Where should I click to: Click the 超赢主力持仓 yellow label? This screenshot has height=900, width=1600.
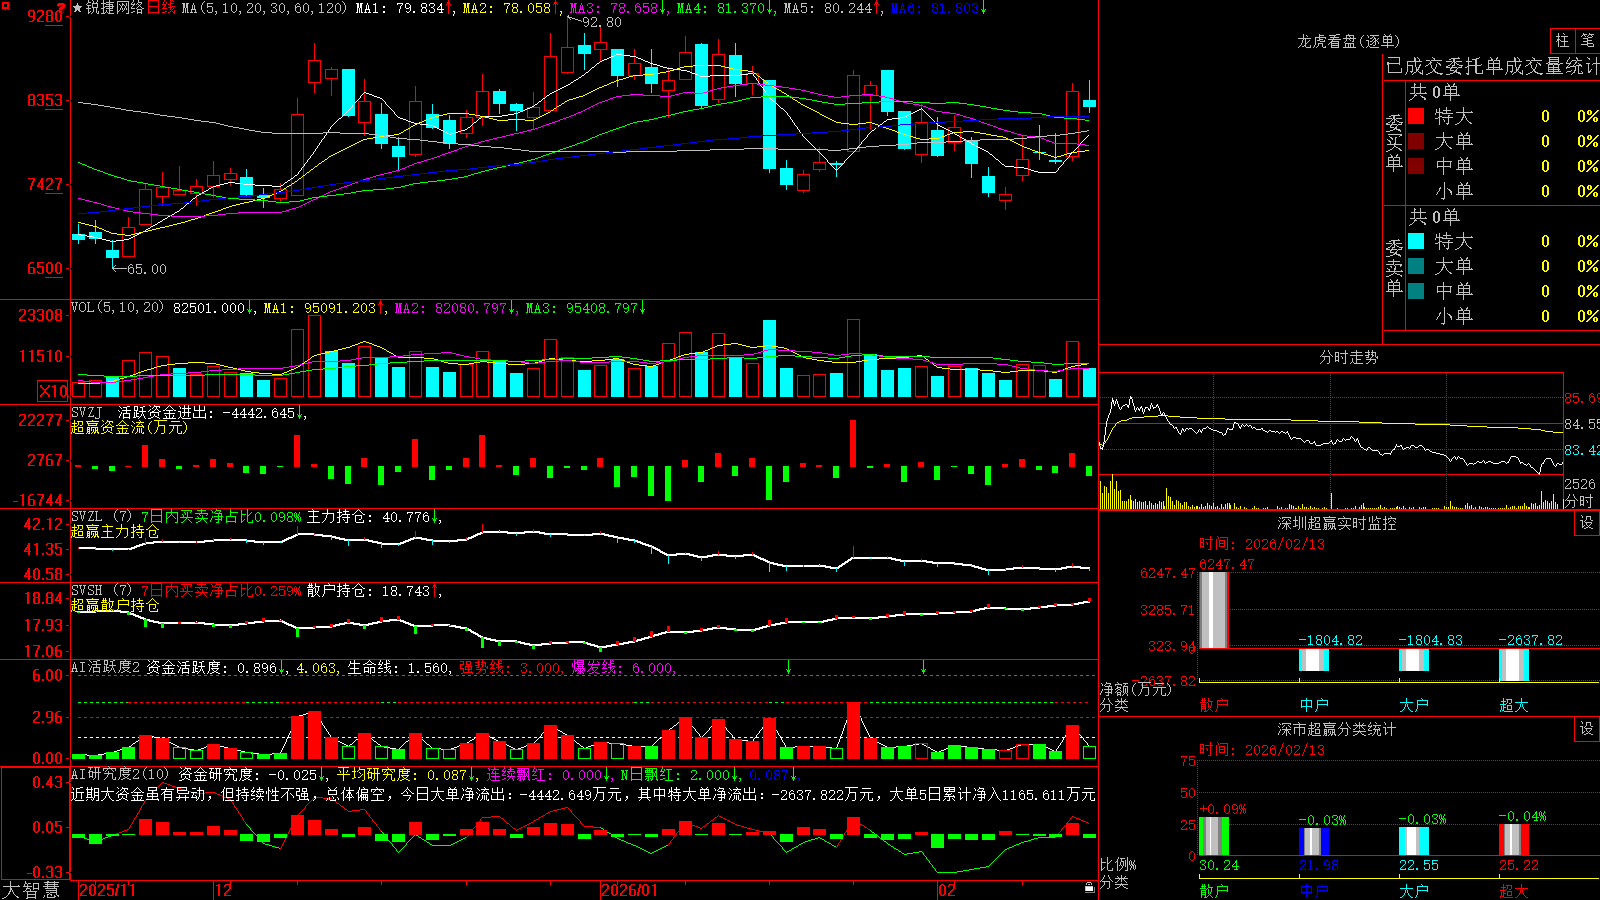115,531
